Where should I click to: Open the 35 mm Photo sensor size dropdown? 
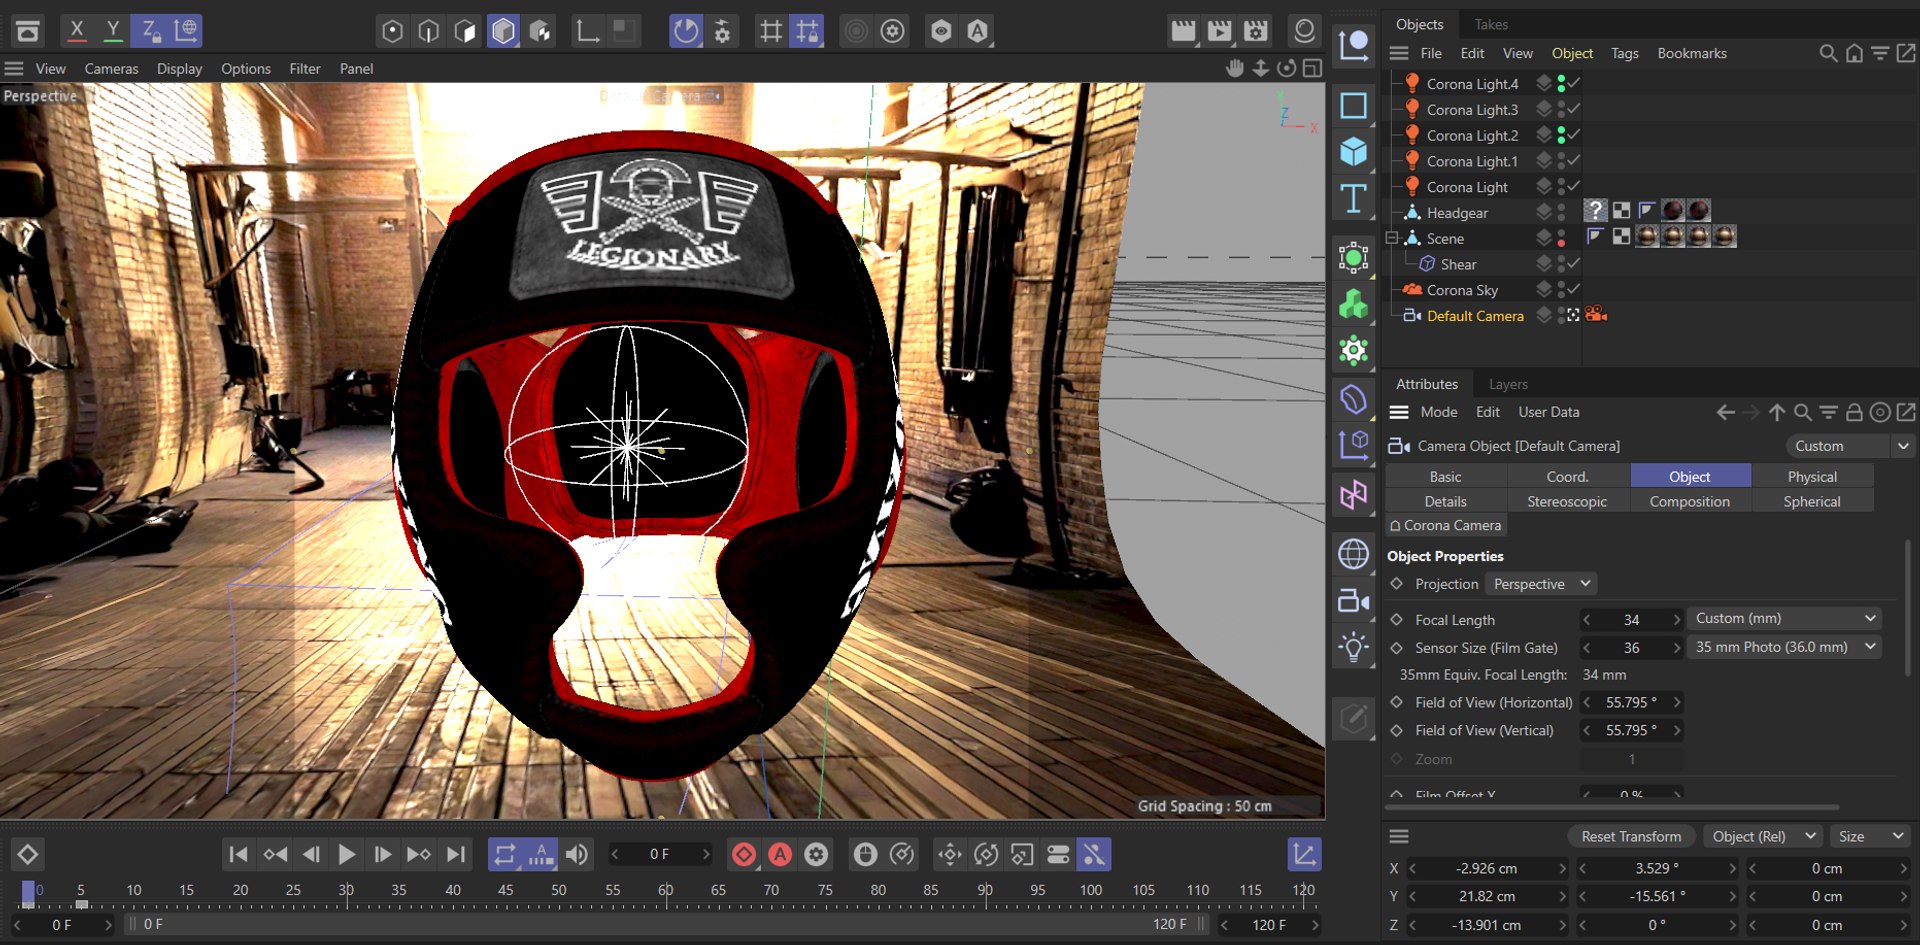pyautogui.click(x=1784, y=647)
